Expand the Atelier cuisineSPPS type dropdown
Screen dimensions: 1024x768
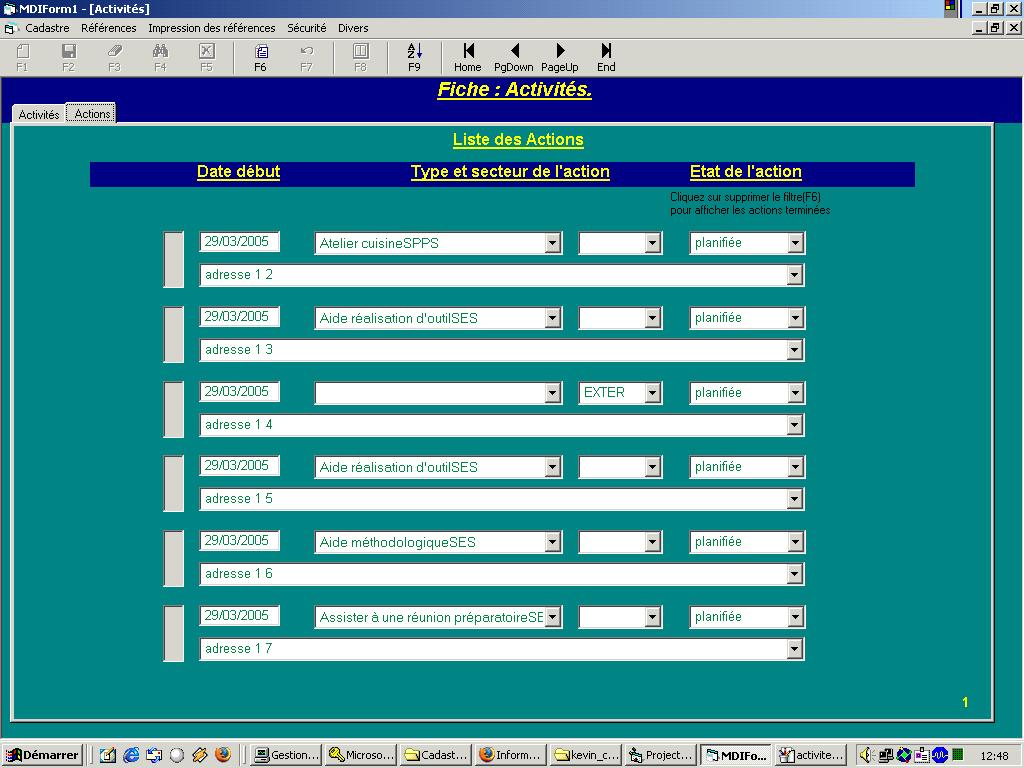click(553, 243)
